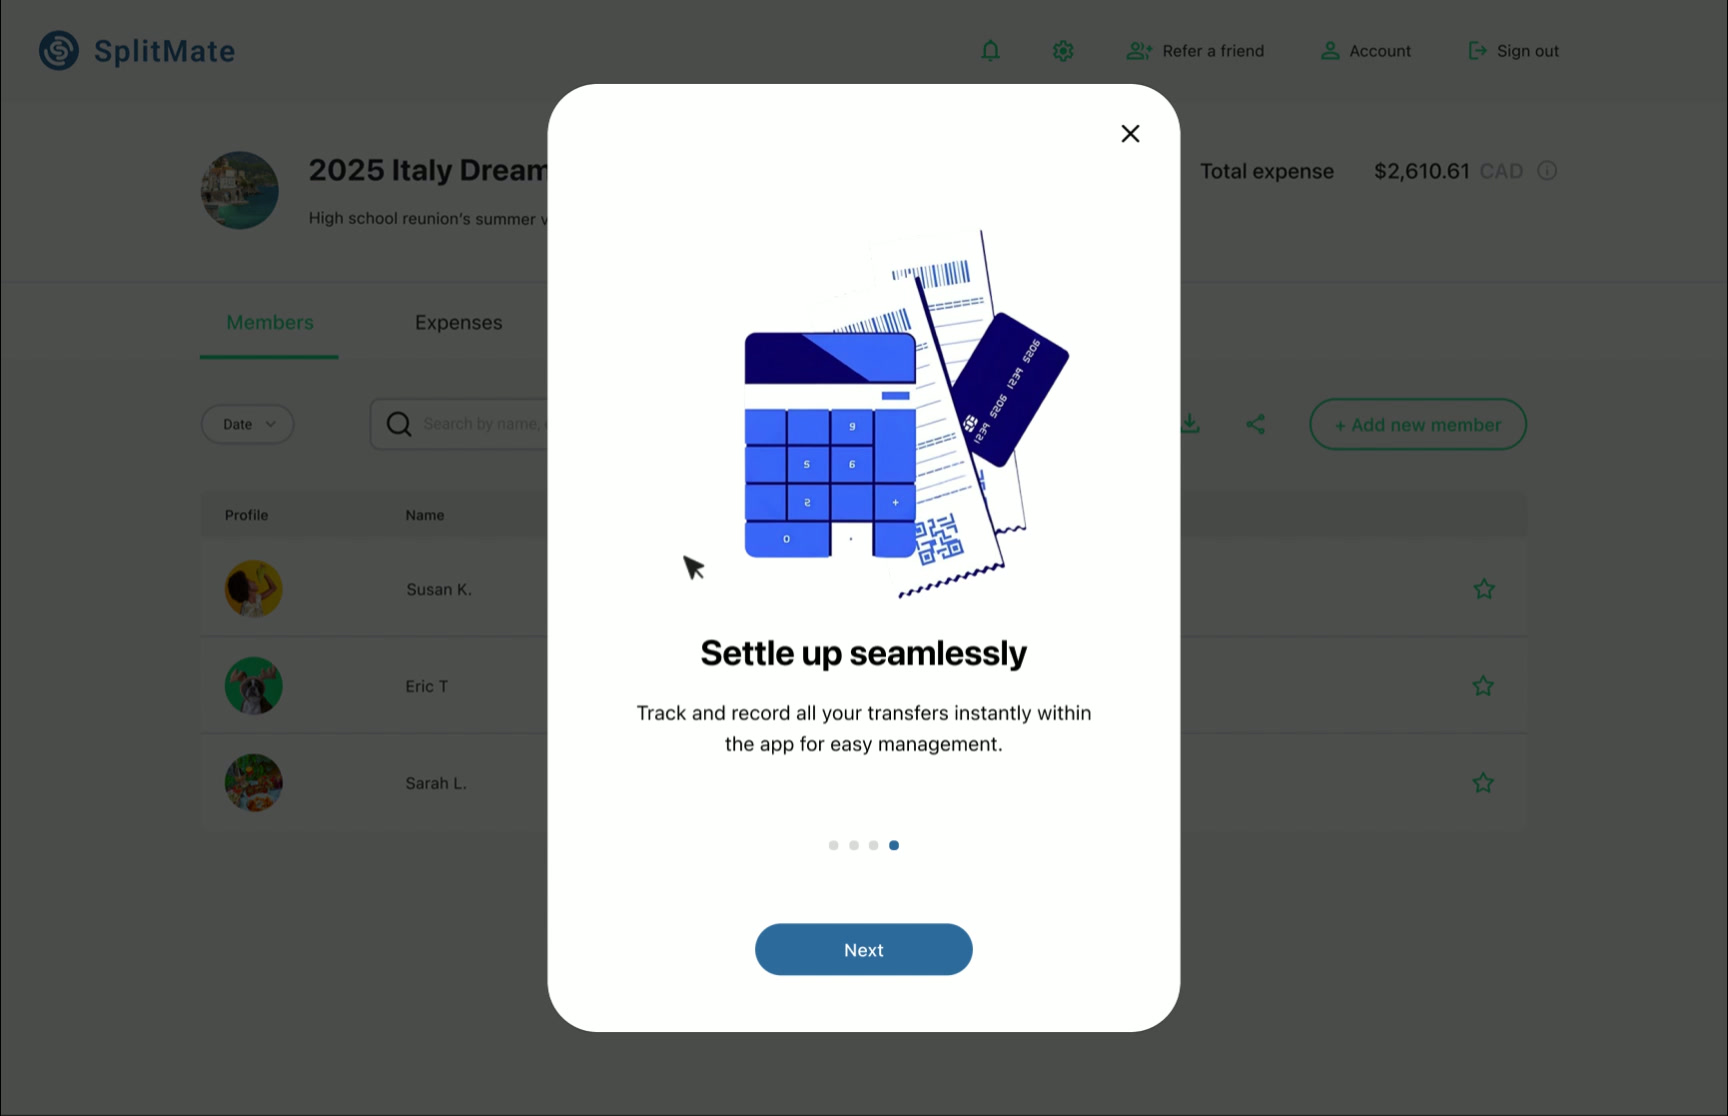The height and width of the screenshot is (1116, 1728).
Task: Toggle favorite star for Eric T
Action: click(x=1483, y=686)
